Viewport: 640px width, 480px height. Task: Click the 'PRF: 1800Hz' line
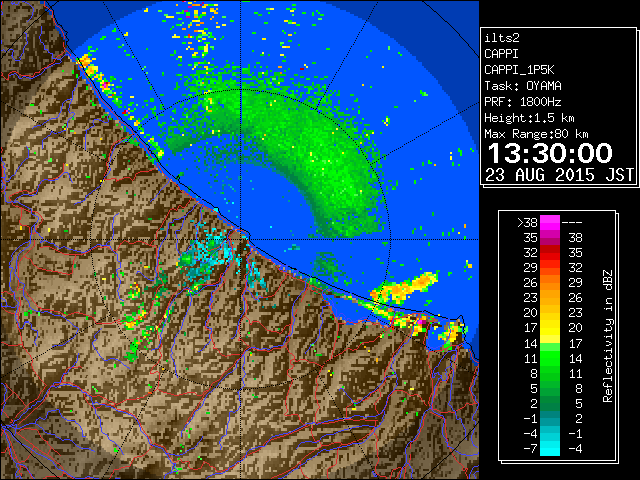[x=523, y=102]
